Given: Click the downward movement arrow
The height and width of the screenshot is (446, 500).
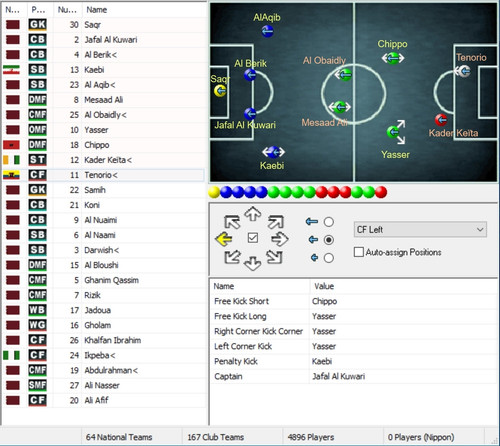Looking at the screenshot, I should (252, 263).
